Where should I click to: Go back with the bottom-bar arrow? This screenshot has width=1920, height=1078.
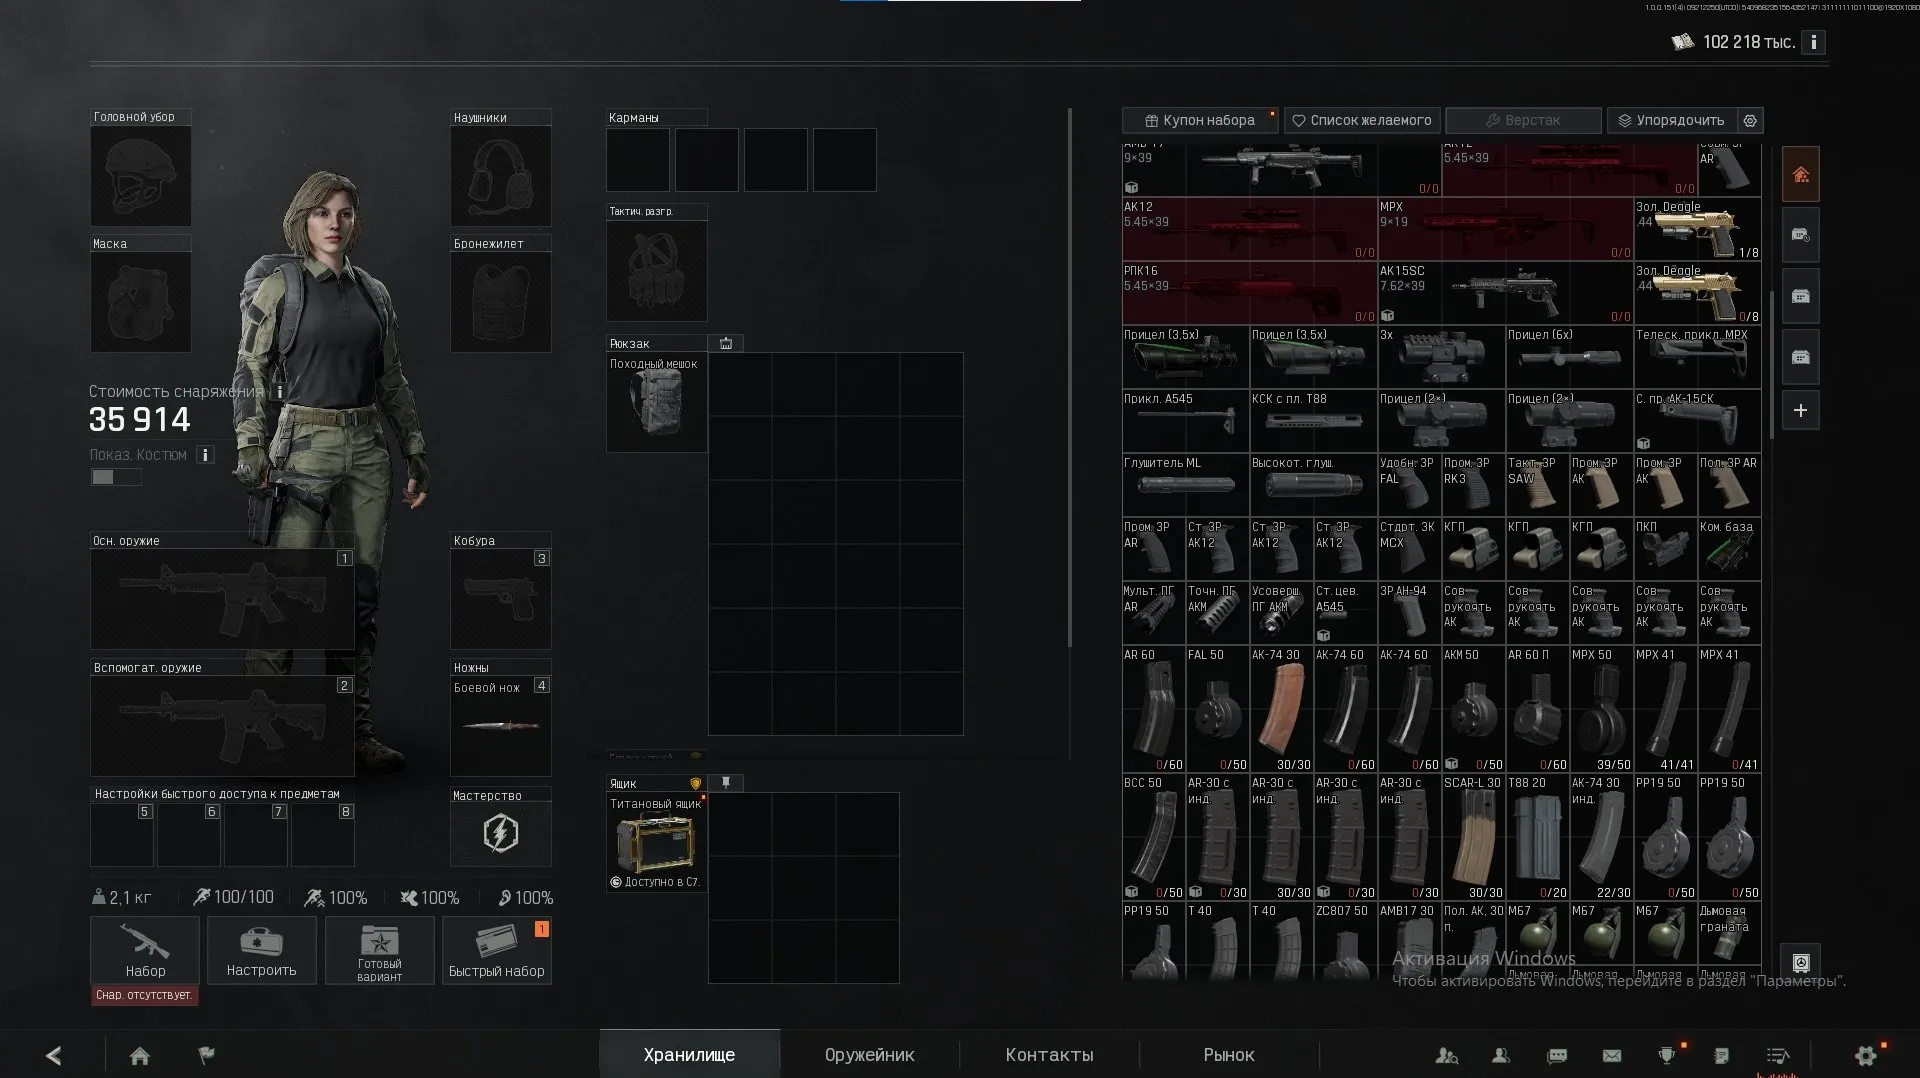(54, 1055)
